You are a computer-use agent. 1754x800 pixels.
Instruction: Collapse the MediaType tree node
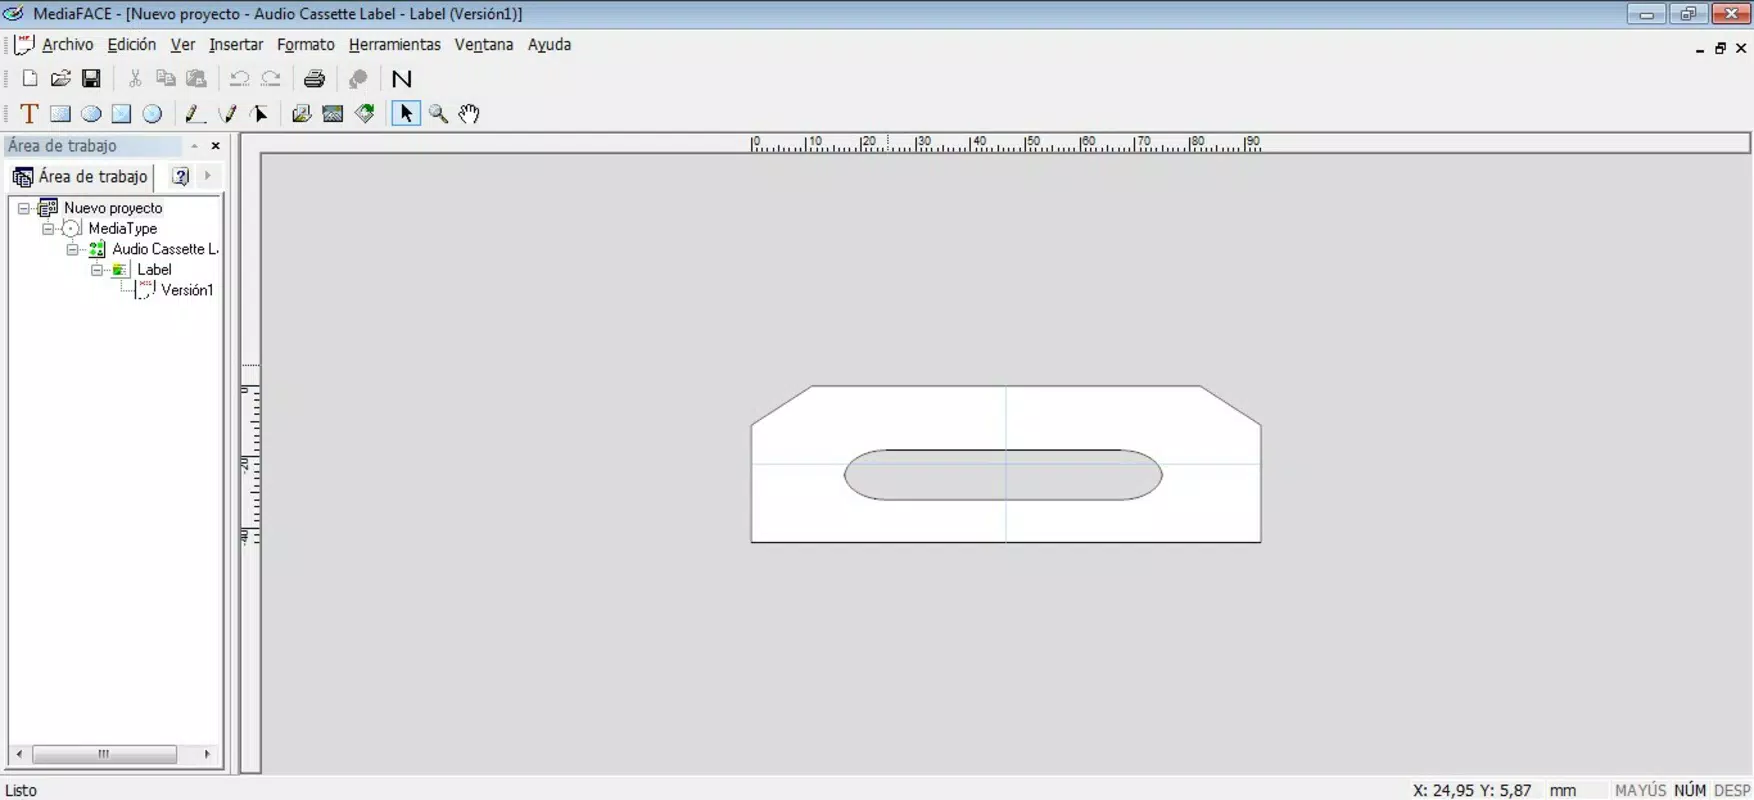click(x=48, y=229)
